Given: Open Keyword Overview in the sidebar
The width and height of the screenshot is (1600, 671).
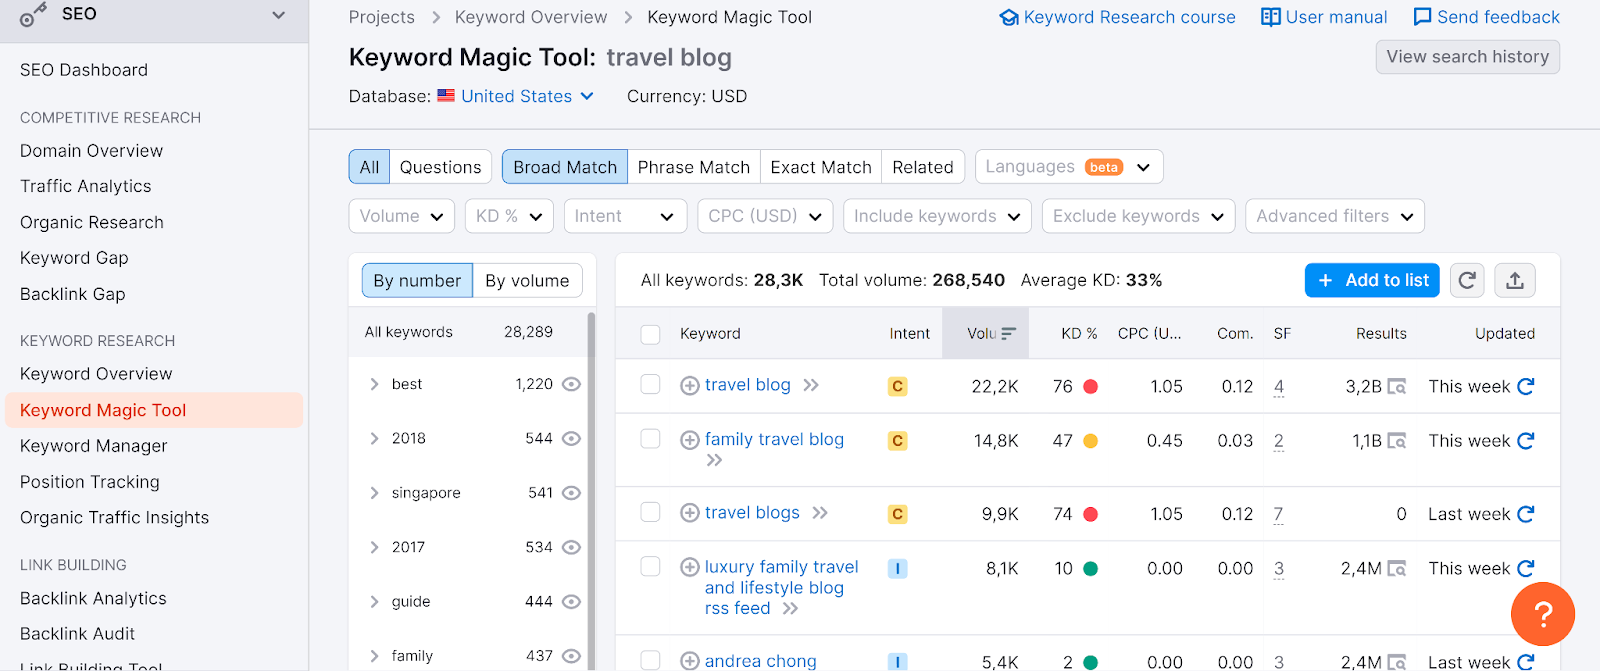Looking at the screenshot, I should click(x=96, y=374).
